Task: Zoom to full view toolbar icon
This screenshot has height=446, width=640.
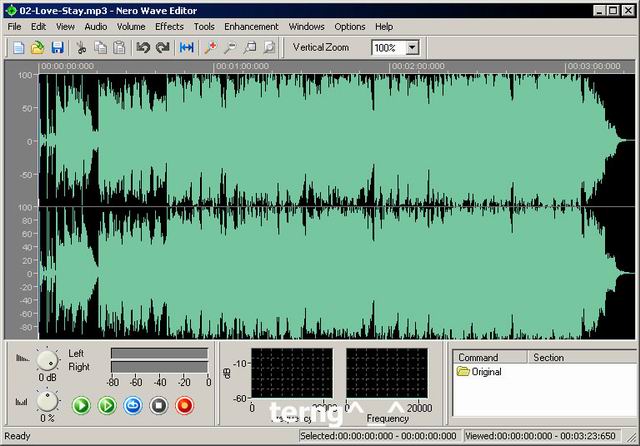Action: click(269, 48)
